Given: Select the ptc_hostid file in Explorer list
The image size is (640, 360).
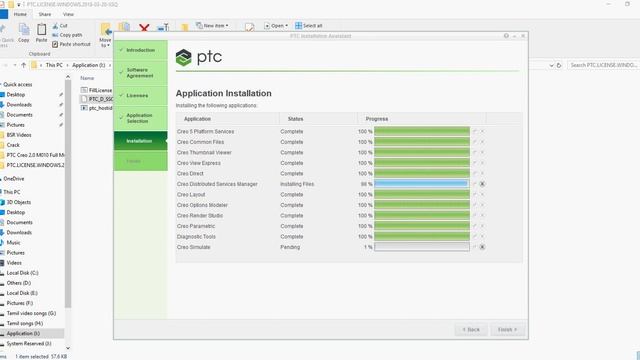Looking at the screenshot, I should pyautogui.click(x=97, y=108).
